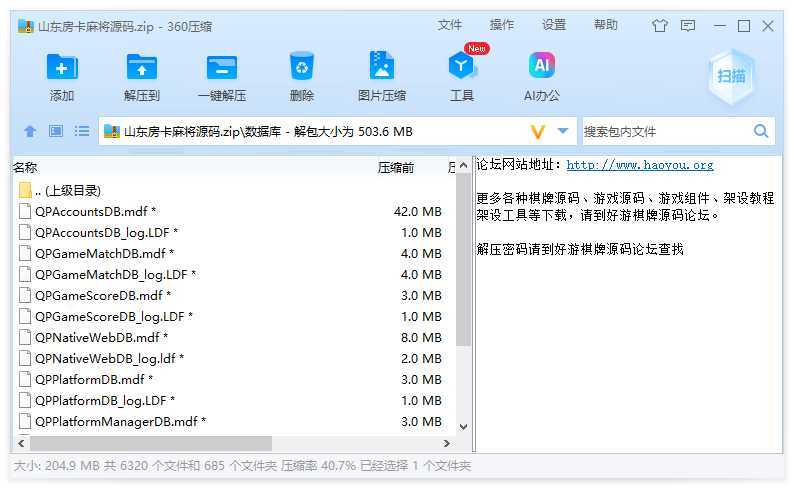Sort by the 压缩前 column header
Viewport: 794px width, 488px height.
[x=395, y=168]
